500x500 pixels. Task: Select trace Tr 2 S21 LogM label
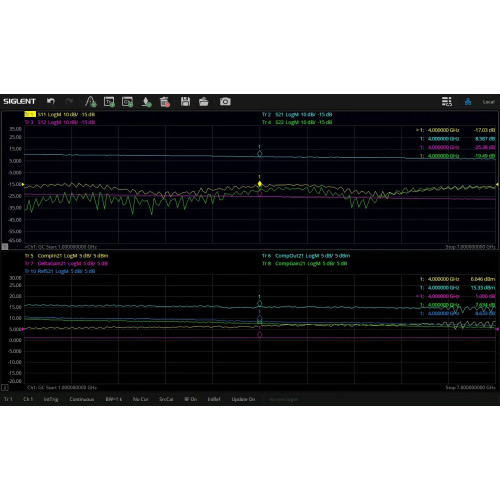[297, 114]
